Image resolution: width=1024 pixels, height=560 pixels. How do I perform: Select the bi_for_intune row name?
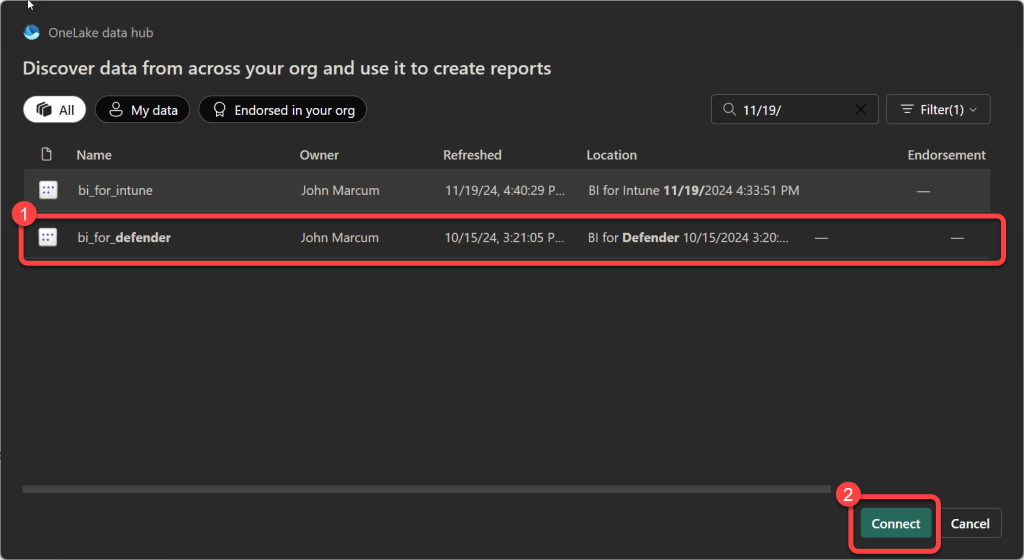pos(115,191)
